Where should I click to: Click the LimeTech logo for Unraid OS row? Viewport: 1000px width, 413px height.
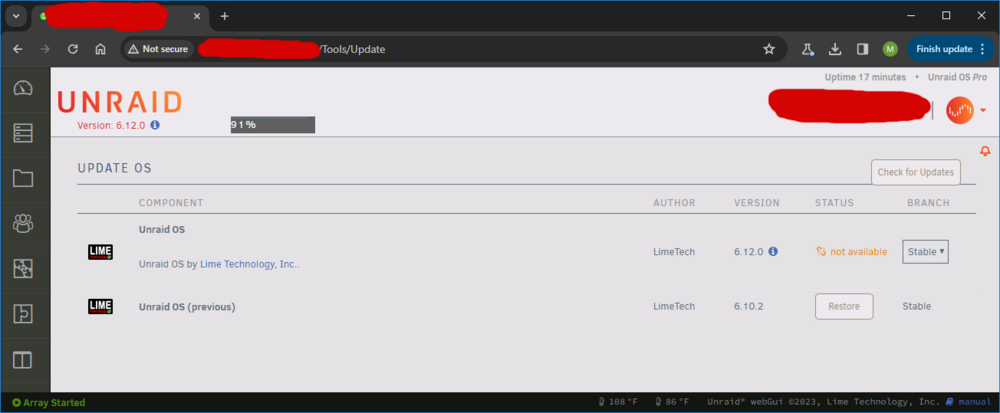click(100, 252)
